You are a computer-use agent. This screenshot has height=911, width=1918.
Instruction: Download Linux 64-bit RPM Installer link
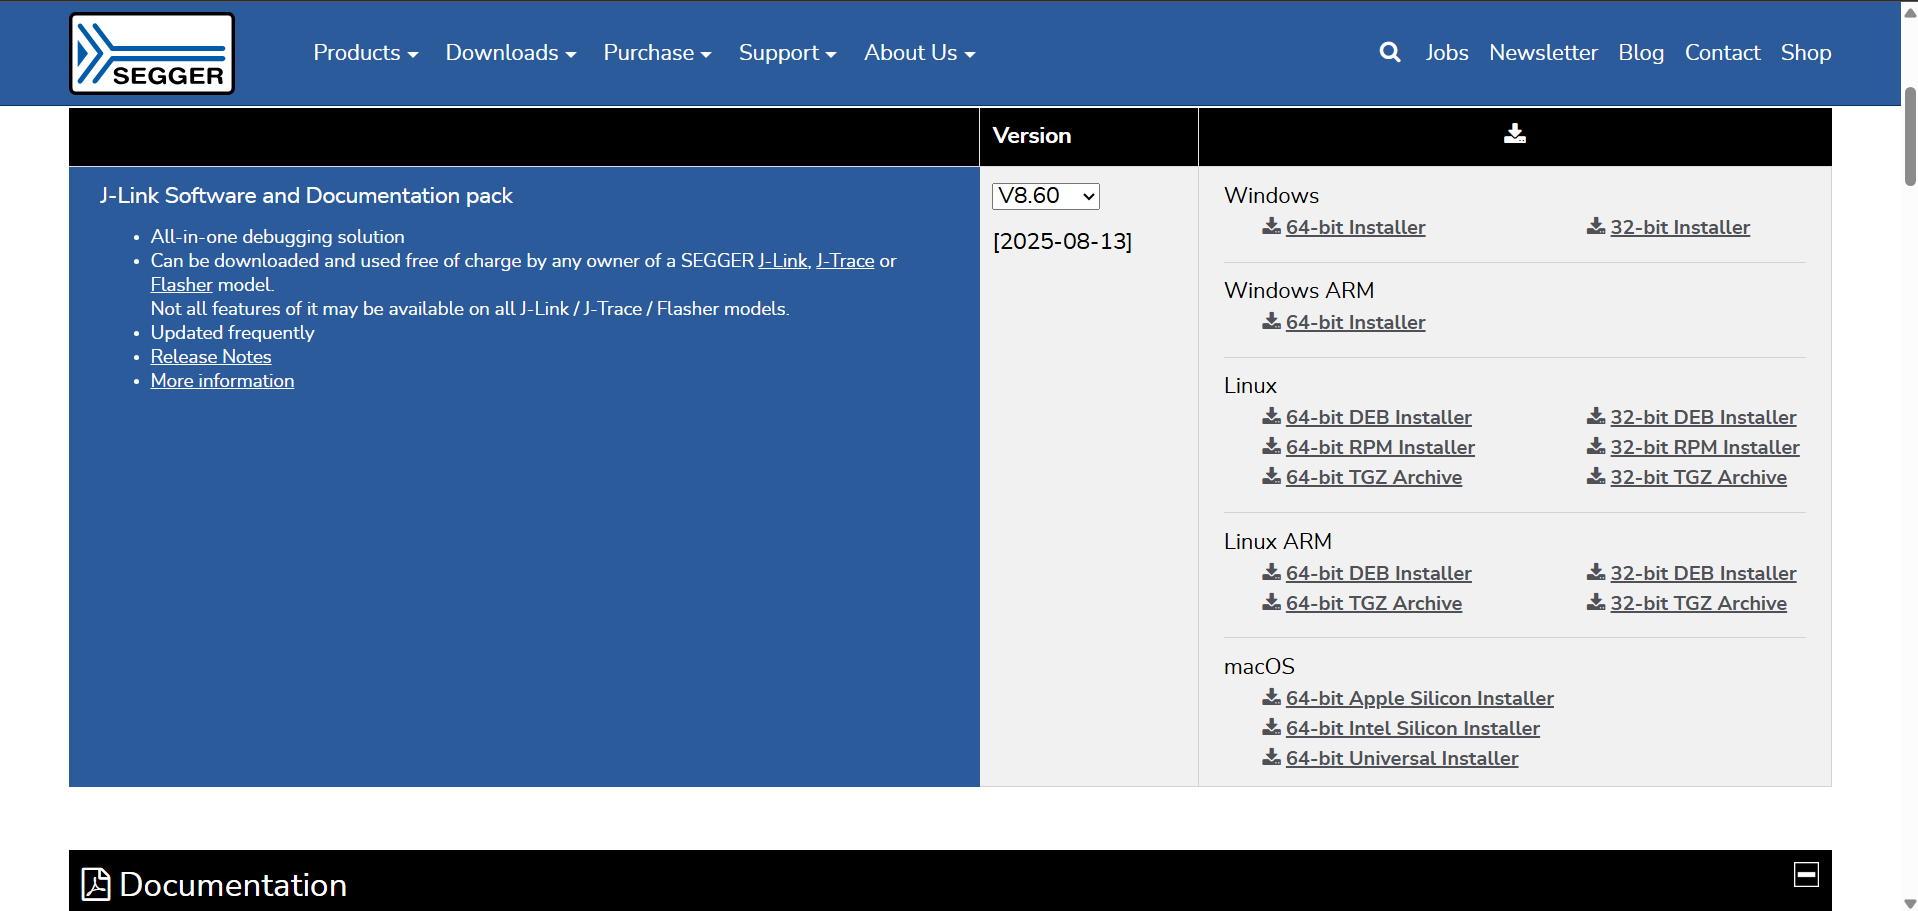[1380, 447]
